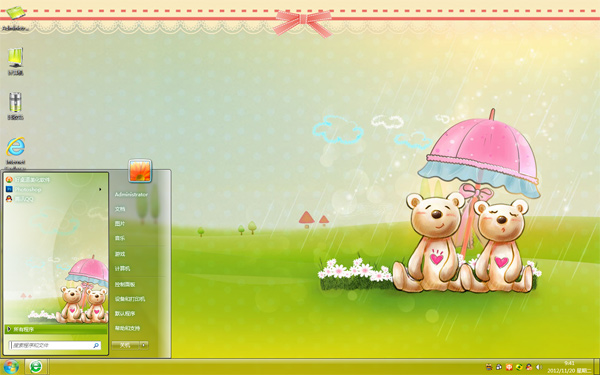Expand the Photoshop jump list arrow

[100, 189]
